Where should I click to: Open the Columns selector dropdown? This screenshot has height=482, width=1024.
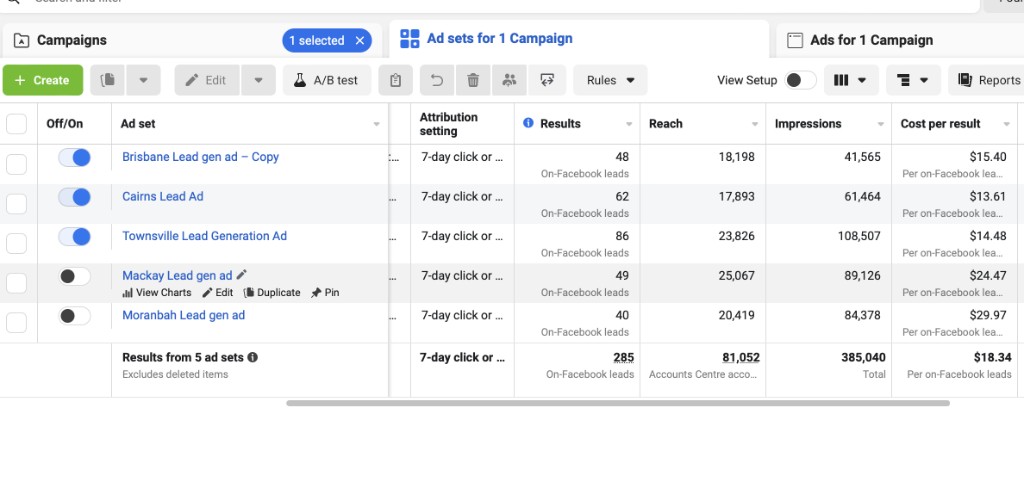[x=851, y=80]
